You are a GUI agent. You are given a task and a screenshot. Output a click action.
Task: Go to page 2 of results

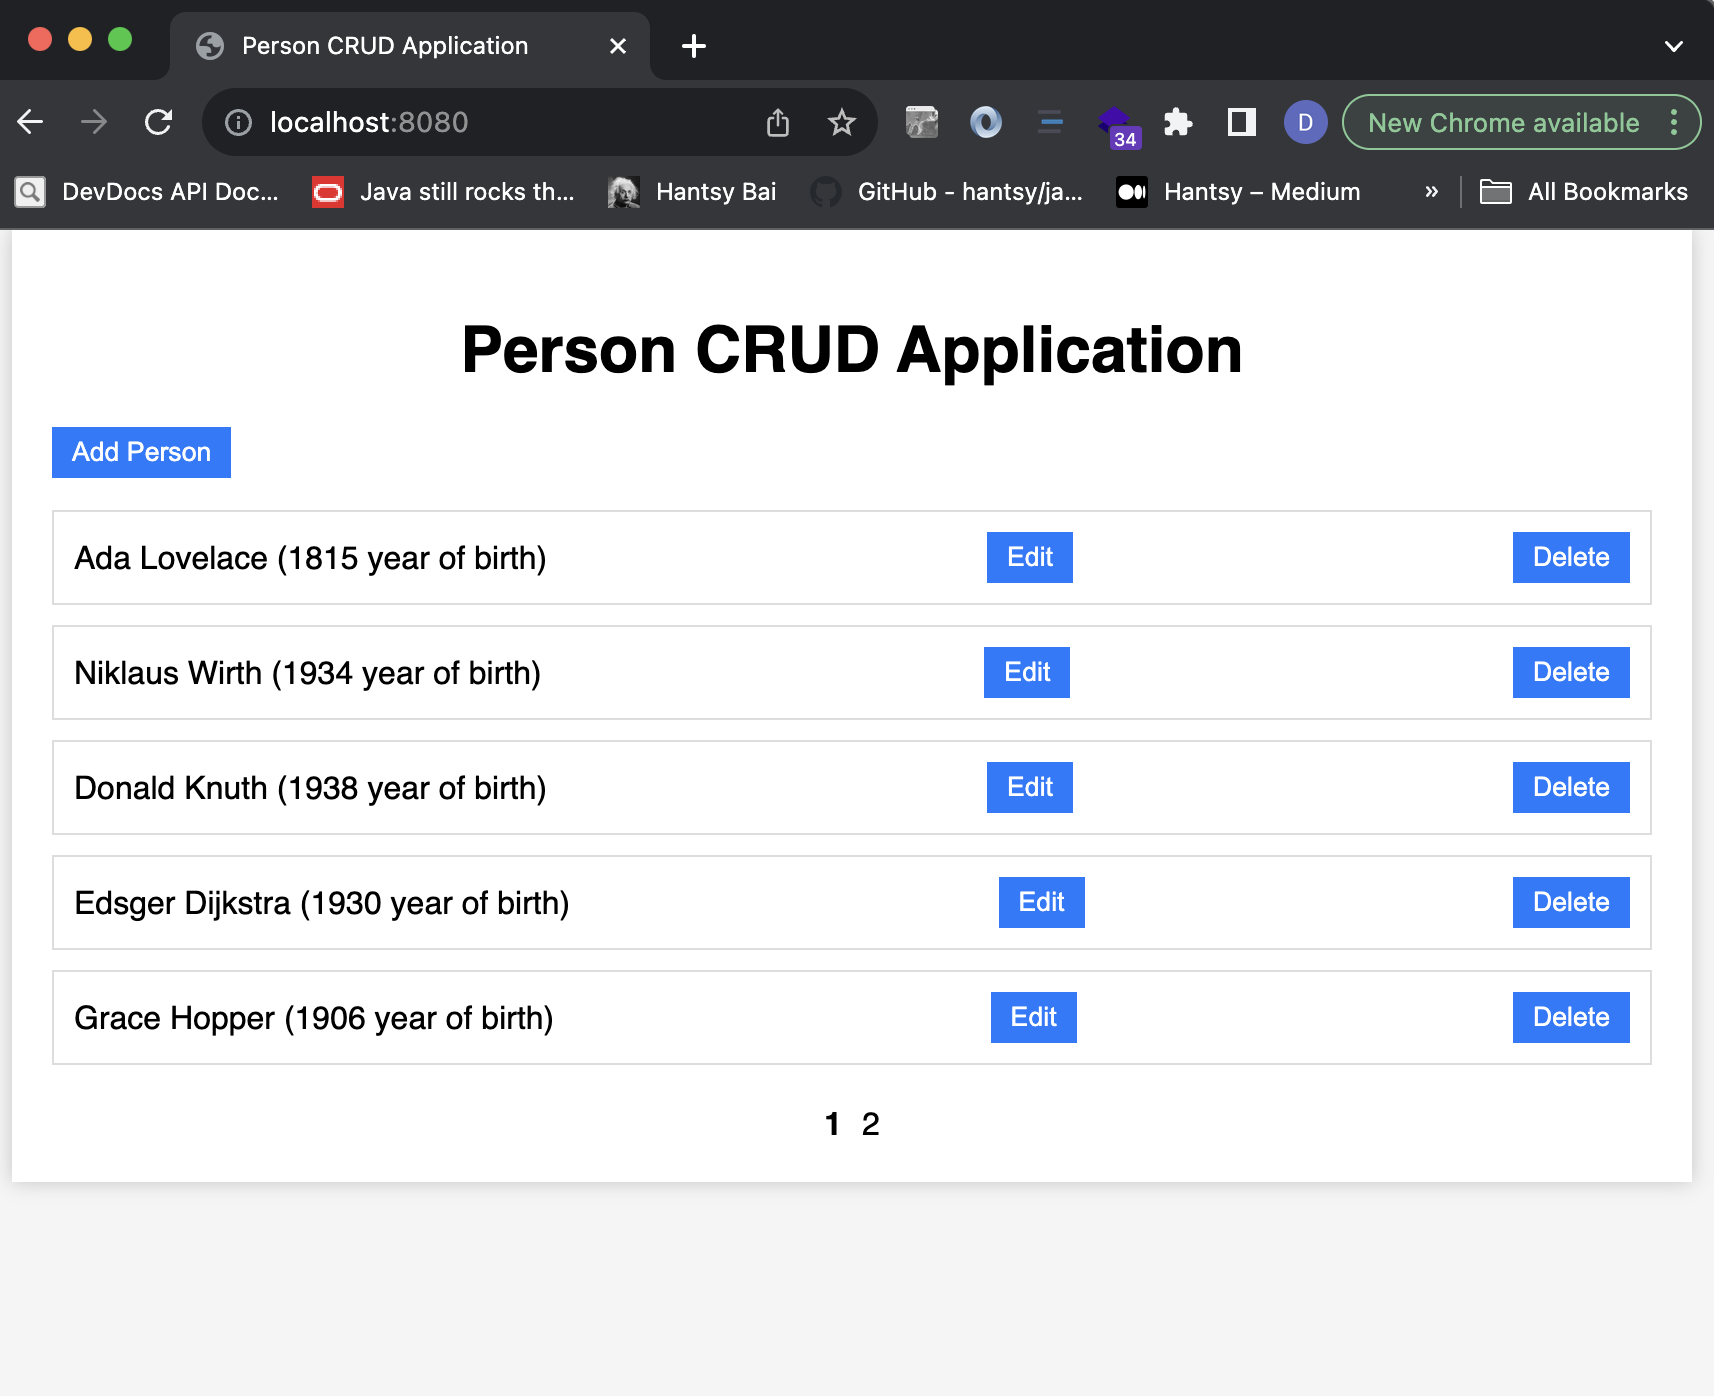tap(870, 1124)
